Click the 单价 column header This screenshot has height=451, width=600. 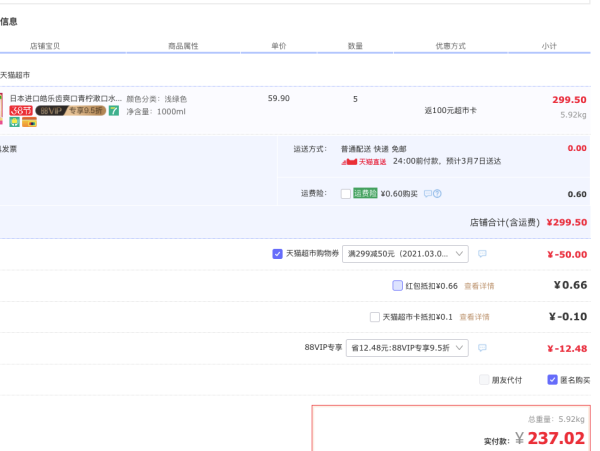(279, 46)
